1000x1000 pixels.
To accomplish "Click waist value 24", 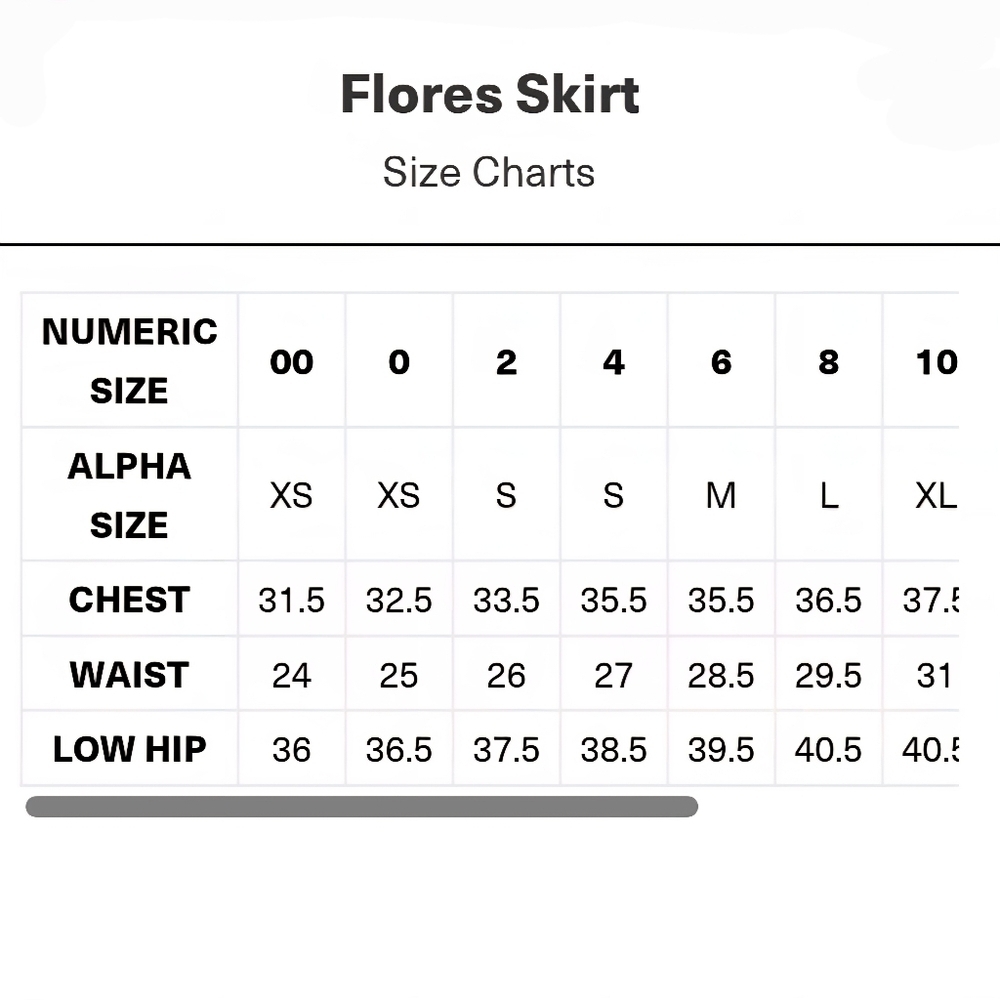I will pos(291,674).
